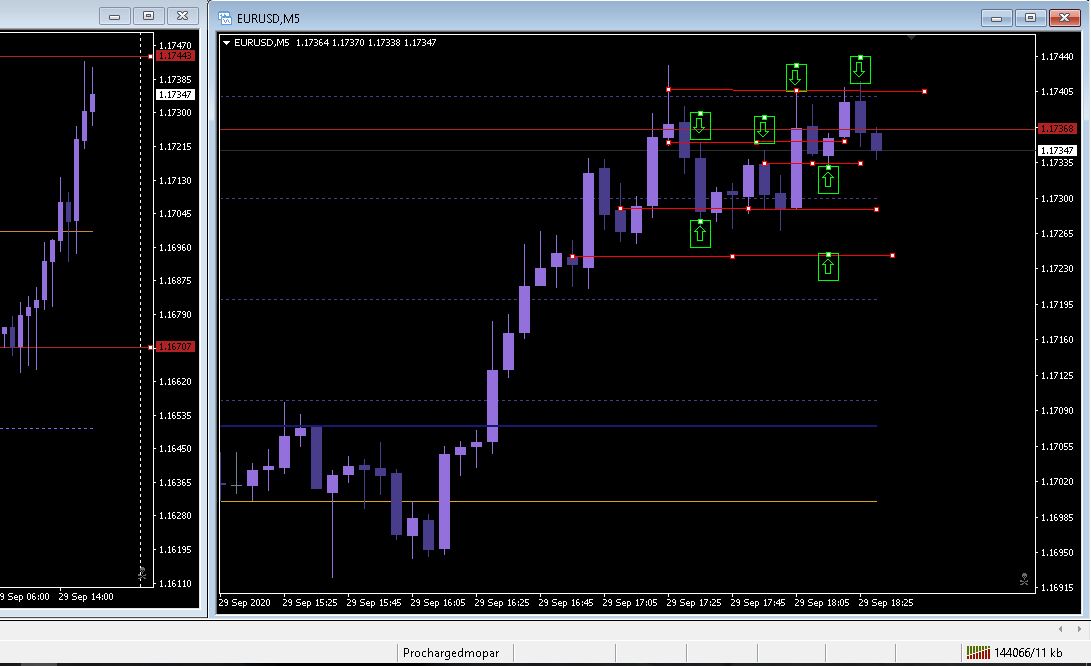Click the 29 Sep 17:05 time label
Image resolution: width=1091 pixels, height=666 pixels.
click(x=630, y=603)
